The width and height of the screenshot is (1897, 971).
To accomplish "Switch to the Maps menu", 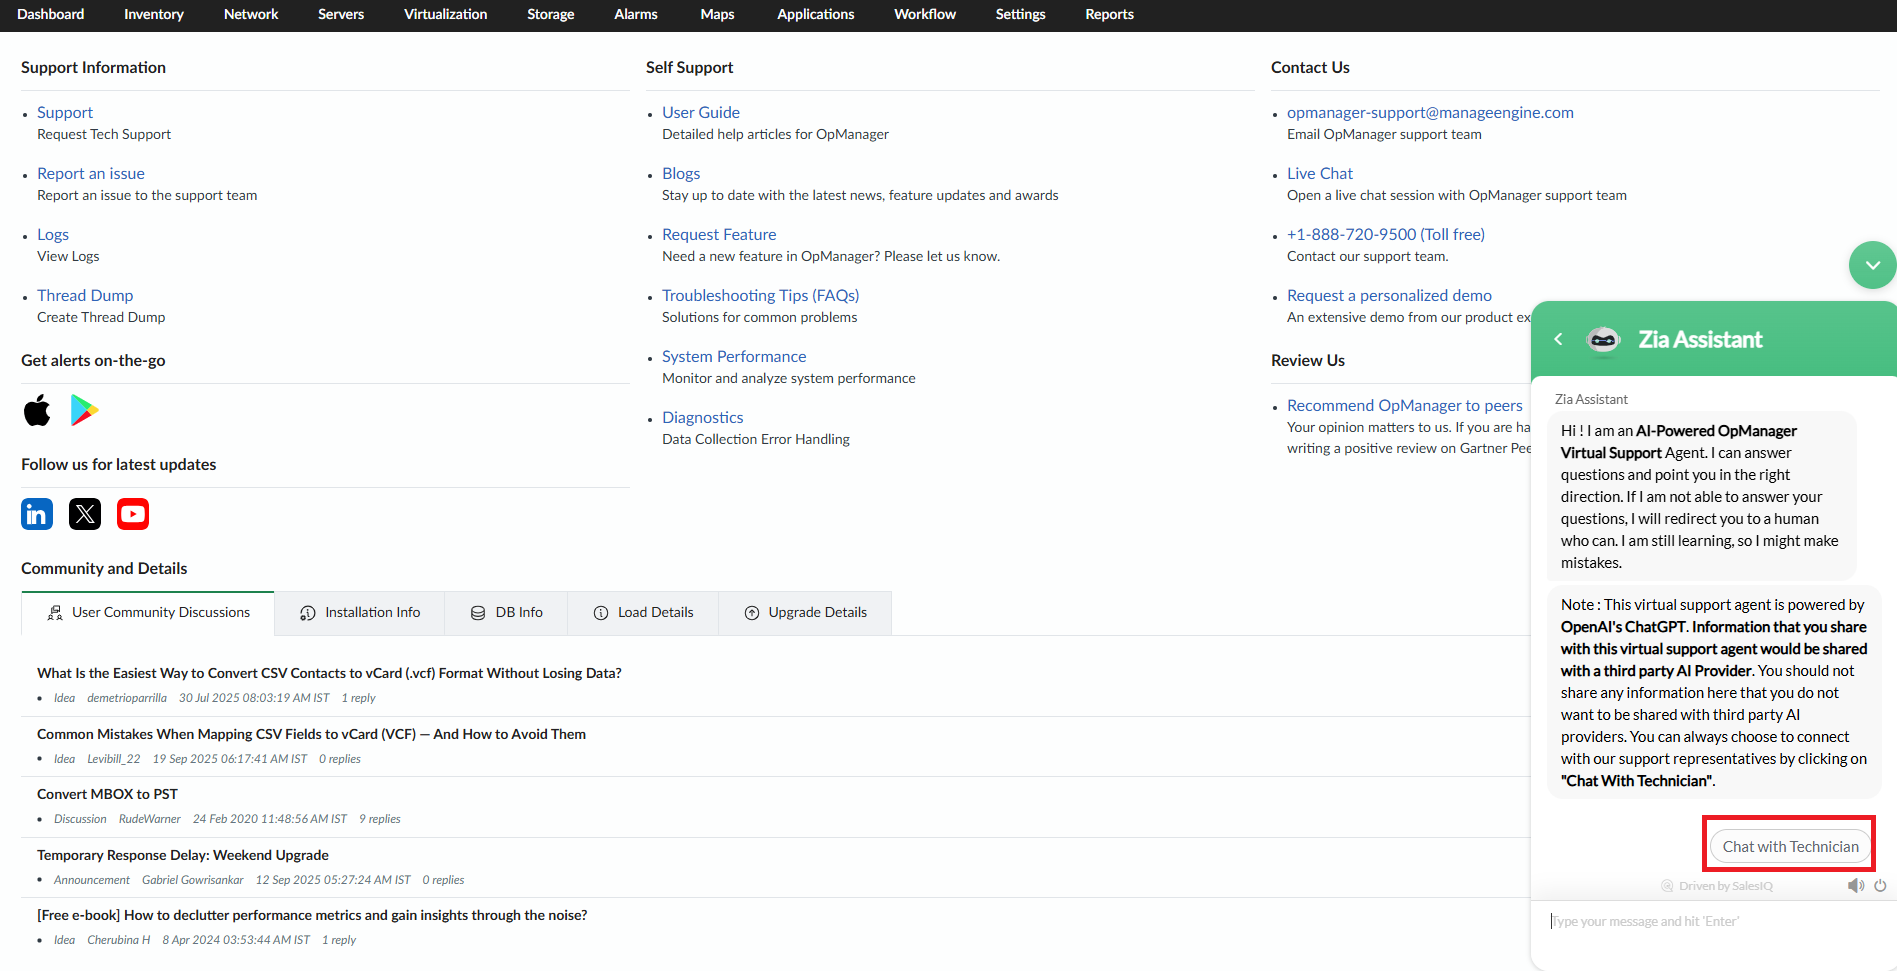I will coord(717,14).
